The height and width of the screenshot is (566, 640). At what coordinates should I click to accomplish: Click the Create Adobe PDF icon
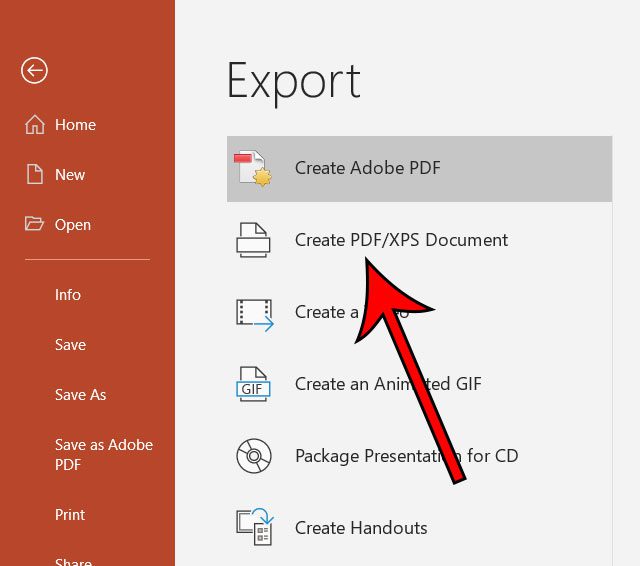[x=253, y=169]
